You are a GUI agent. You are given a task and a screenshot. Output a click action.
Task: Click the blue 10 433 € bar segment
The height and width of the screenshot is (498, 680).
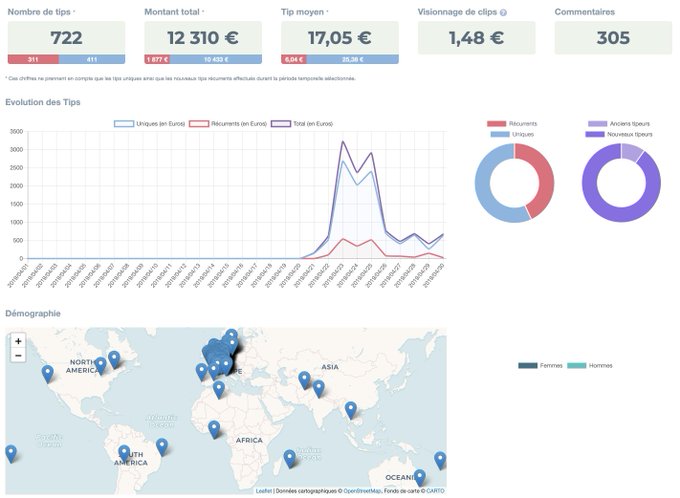[216, 59]
